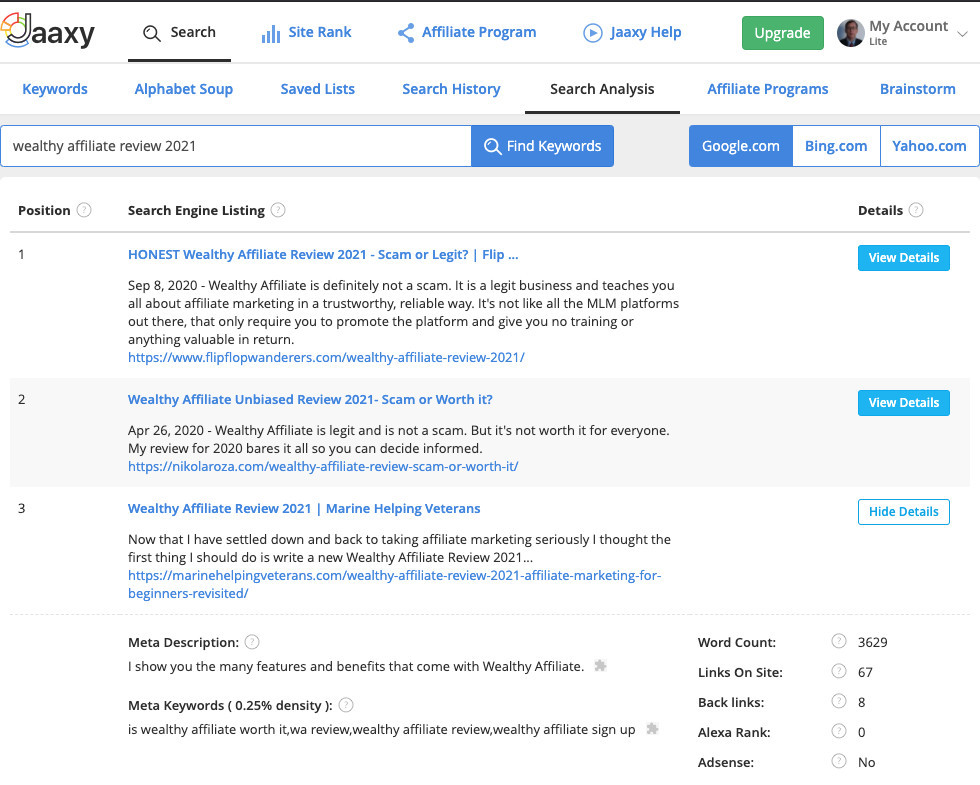Select Bing.com search engine
This screenshot has width=980, height=785.
click(836, 146)
